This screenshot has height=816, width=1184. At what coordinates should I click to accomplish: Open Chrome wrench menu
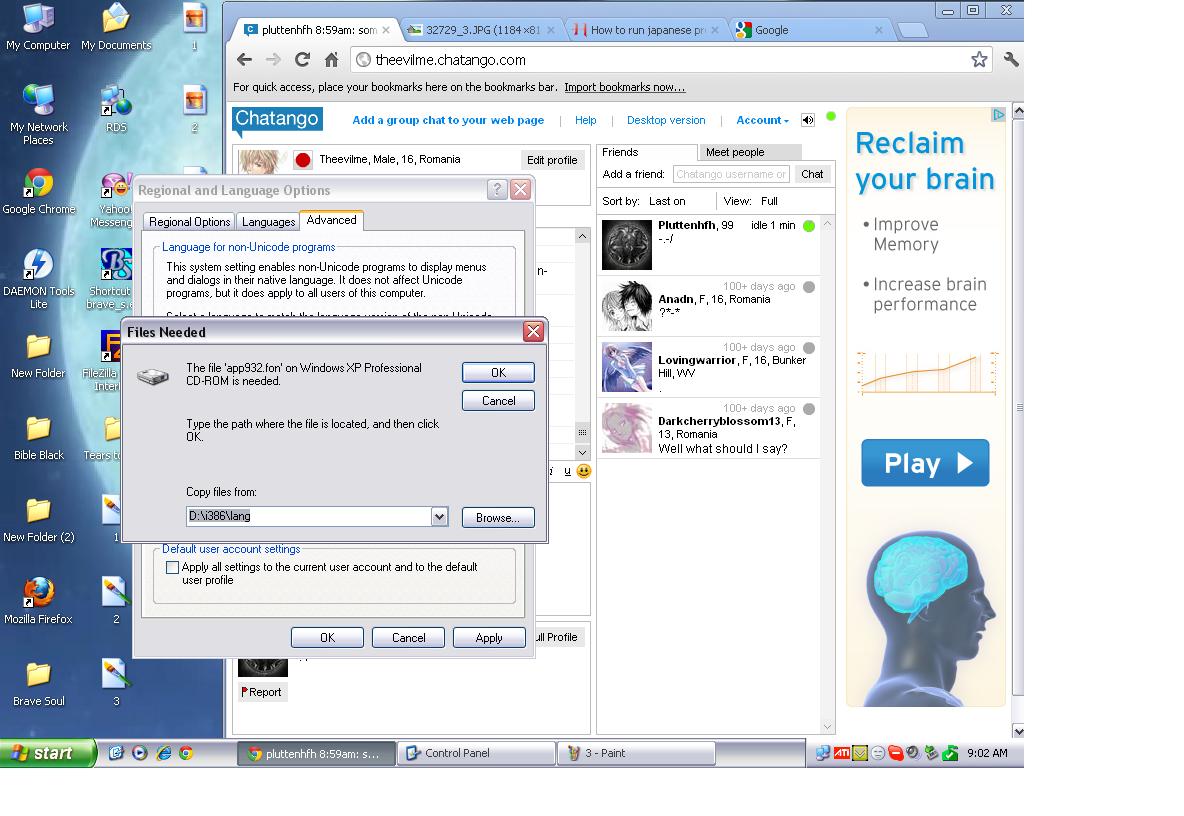(x=1011, y=60)
